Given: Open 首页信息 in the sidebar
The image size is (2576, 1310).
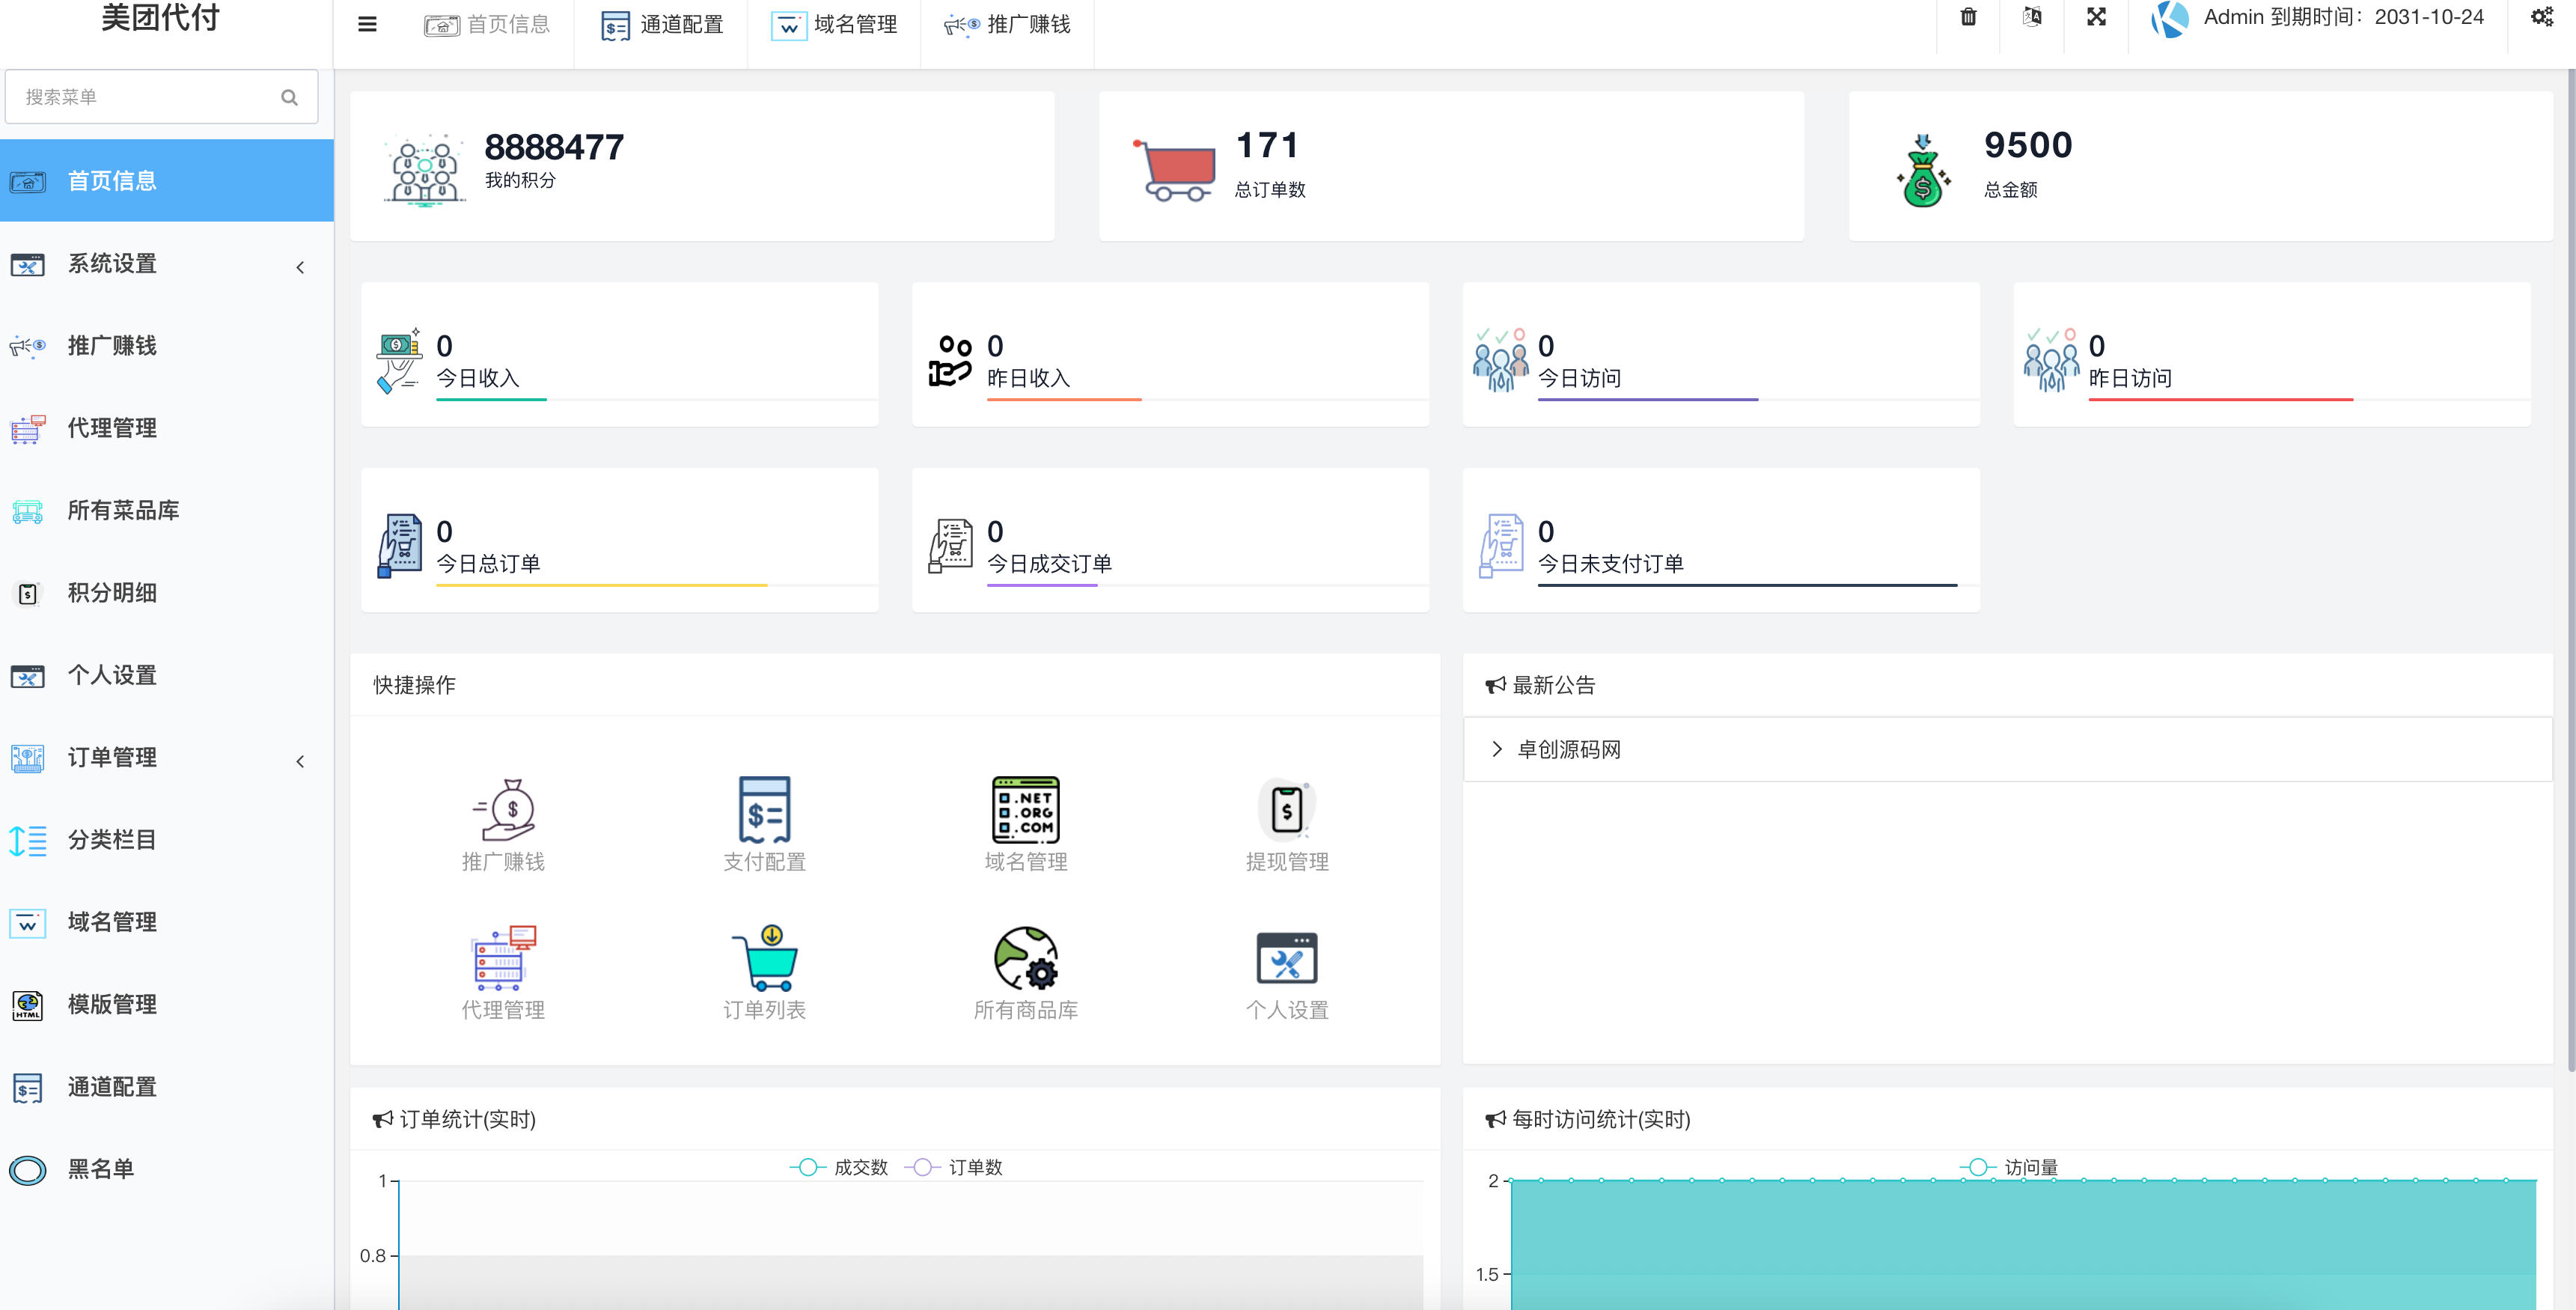Looking at the screenshot, I should 166,181.
